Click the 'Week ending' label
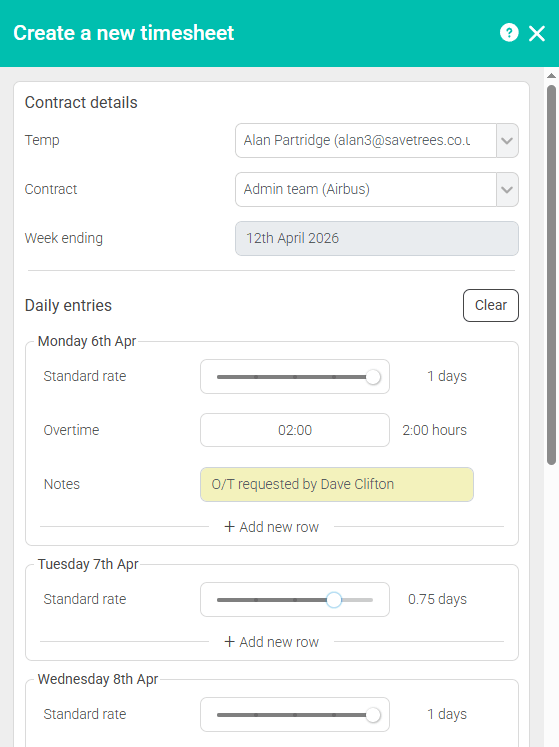The height and width of the screenshot is (747, 559). coord(63,238)
